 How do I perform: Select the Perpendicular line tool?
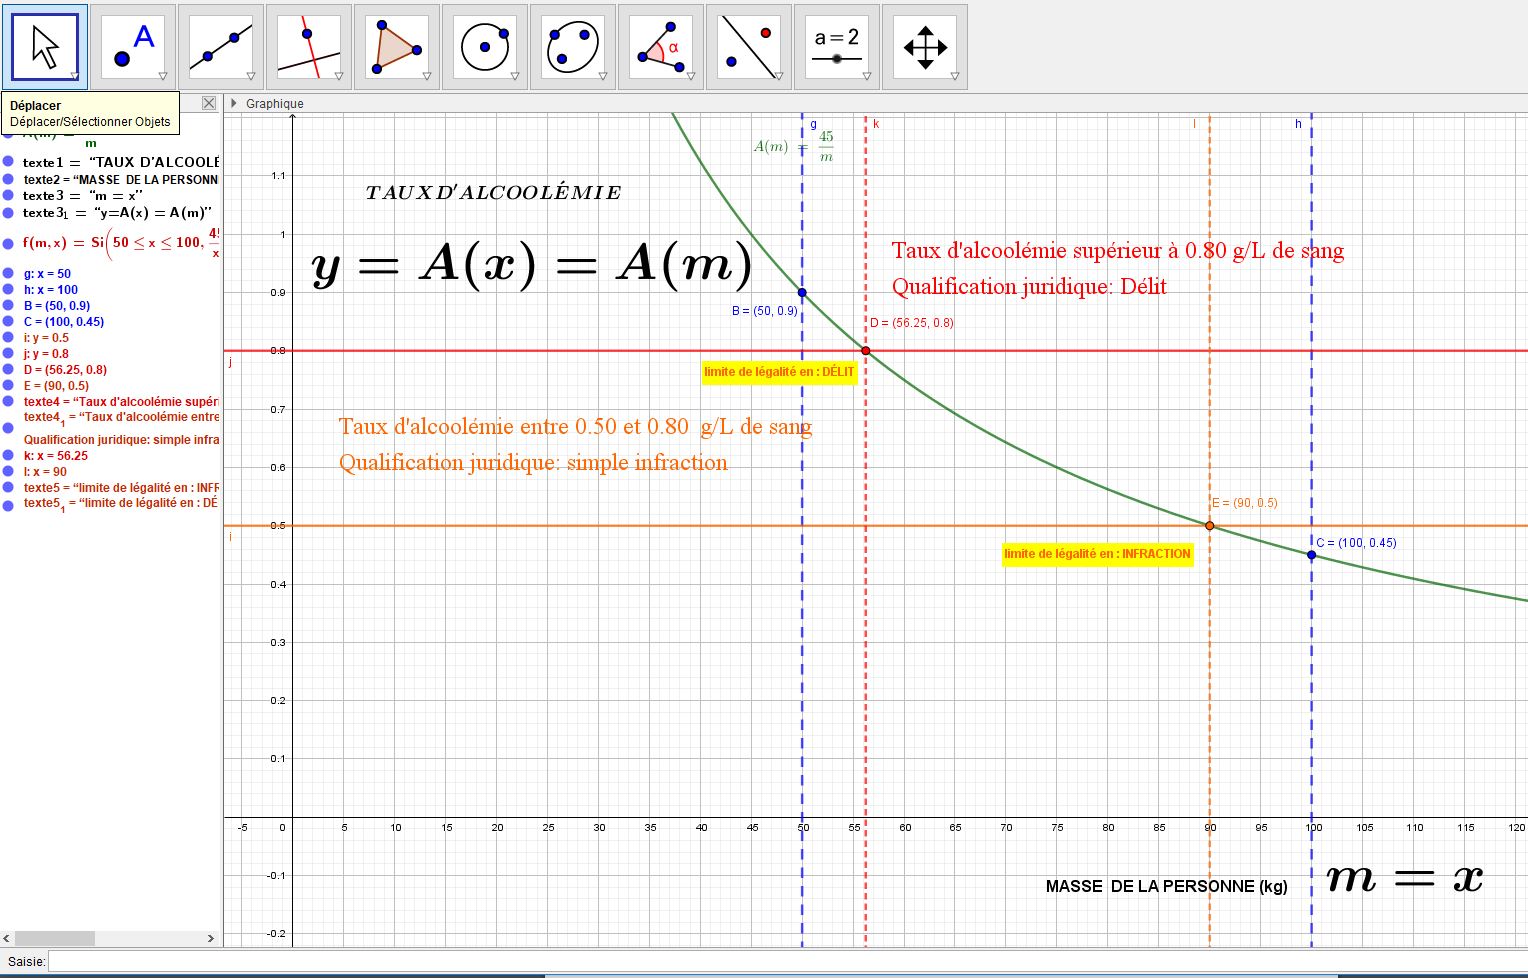[309, 46]
